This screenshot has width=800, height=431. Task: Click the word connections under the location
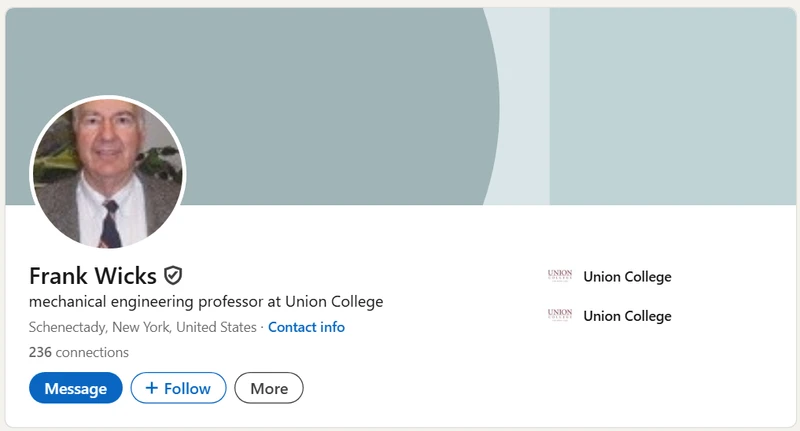coord(92,352)
